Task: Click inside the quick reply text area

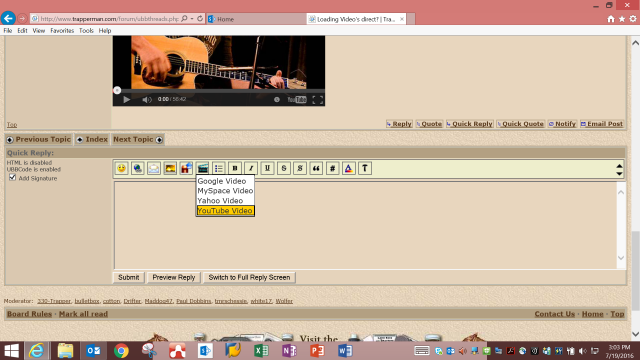Action: point(365,225)
